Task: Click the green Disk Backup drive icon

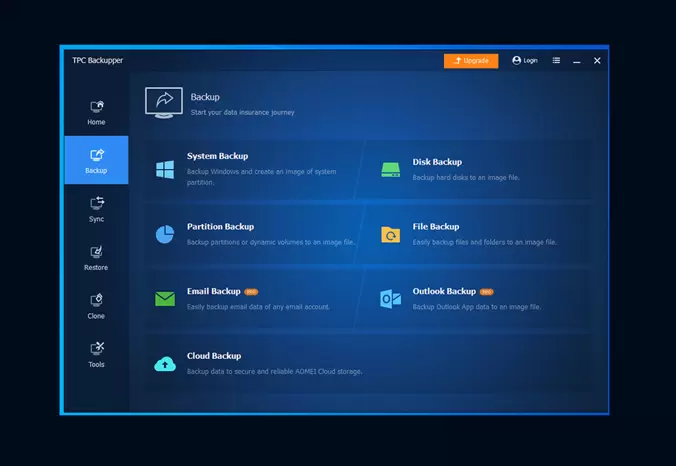Action: click(x=390, y=170)
